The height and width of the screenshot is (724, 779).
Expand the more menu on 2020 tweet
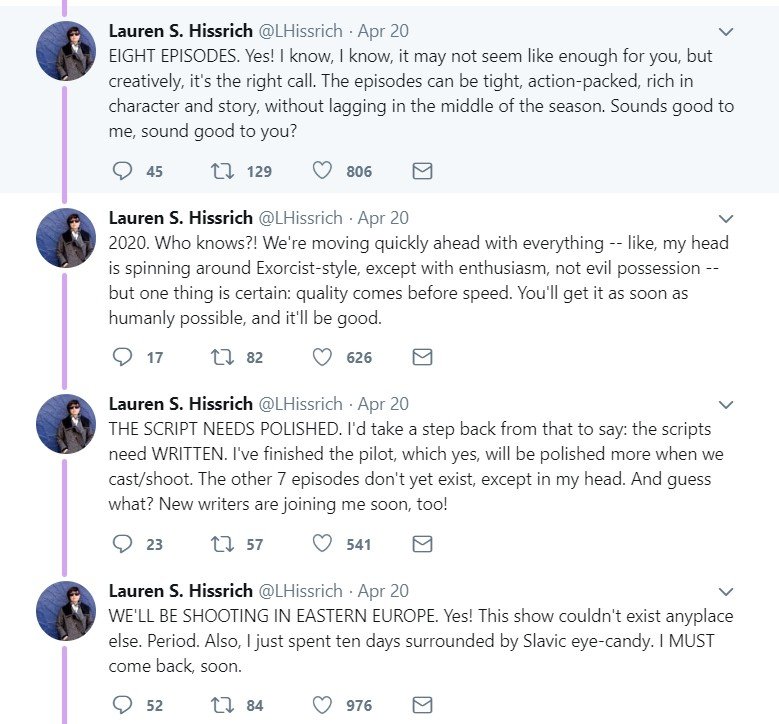[x=726, y=219]
